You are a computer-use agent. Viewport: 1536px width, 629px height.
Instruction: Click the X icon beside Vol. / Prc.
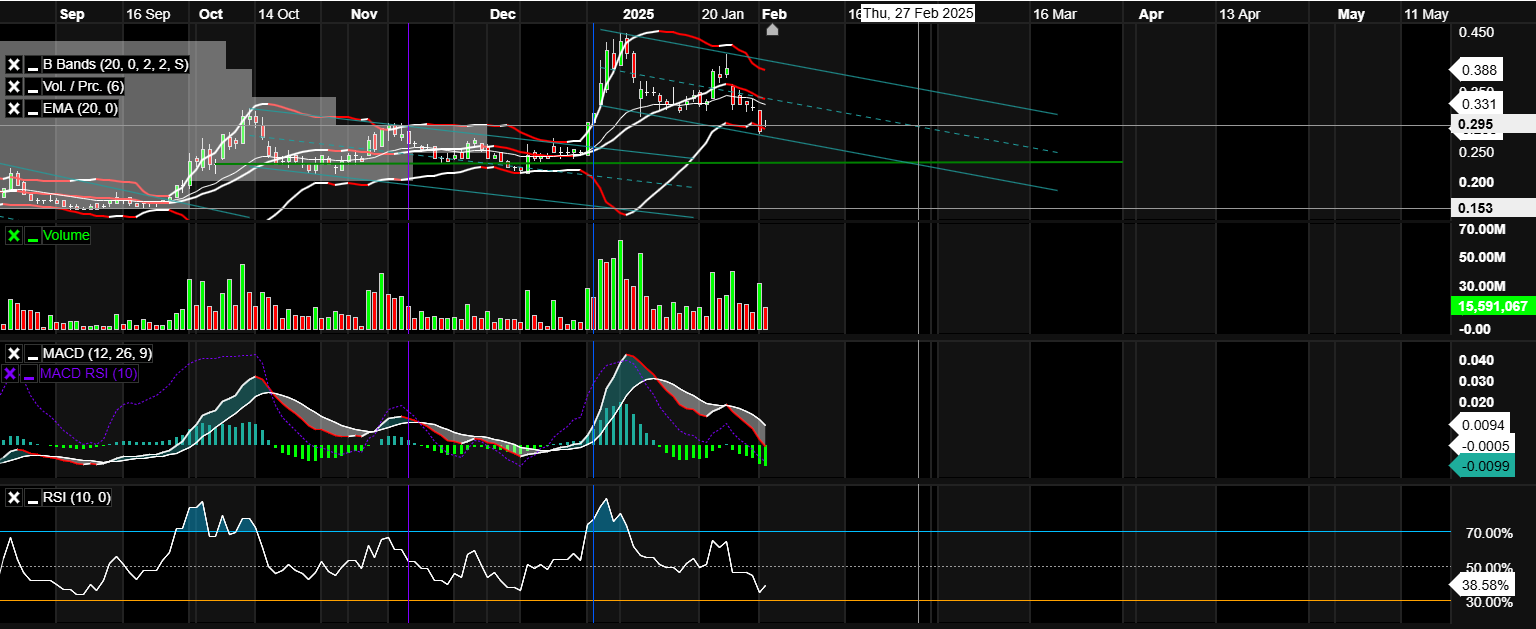click(14, 87)
